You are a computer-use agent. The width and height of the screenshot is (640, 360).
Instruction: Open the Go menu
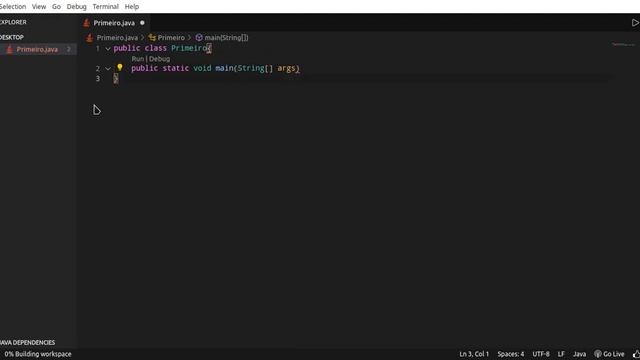tap(56, 7)
